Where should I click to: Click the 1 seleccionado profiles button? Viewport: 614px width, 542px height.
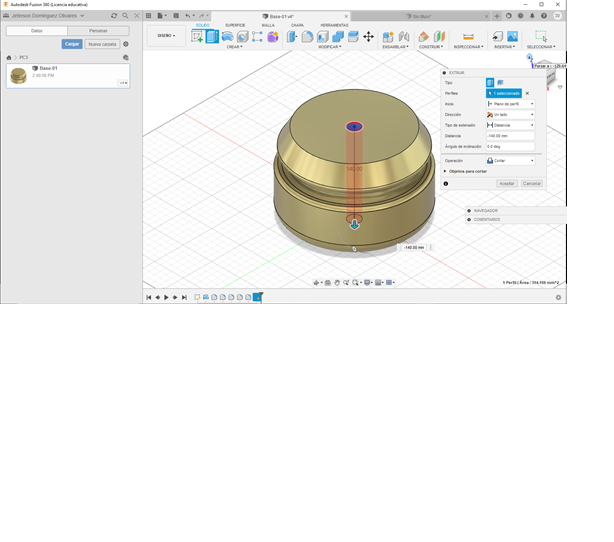(x=504, y=93)
